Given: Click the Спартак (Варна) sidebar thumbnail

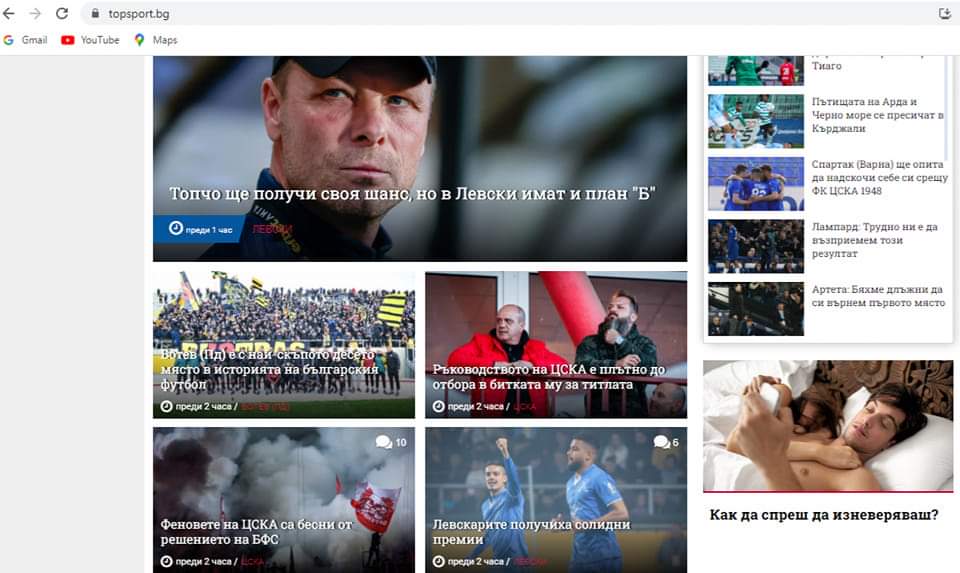Looking at the screenshot, I should click(x=756, y=184).
